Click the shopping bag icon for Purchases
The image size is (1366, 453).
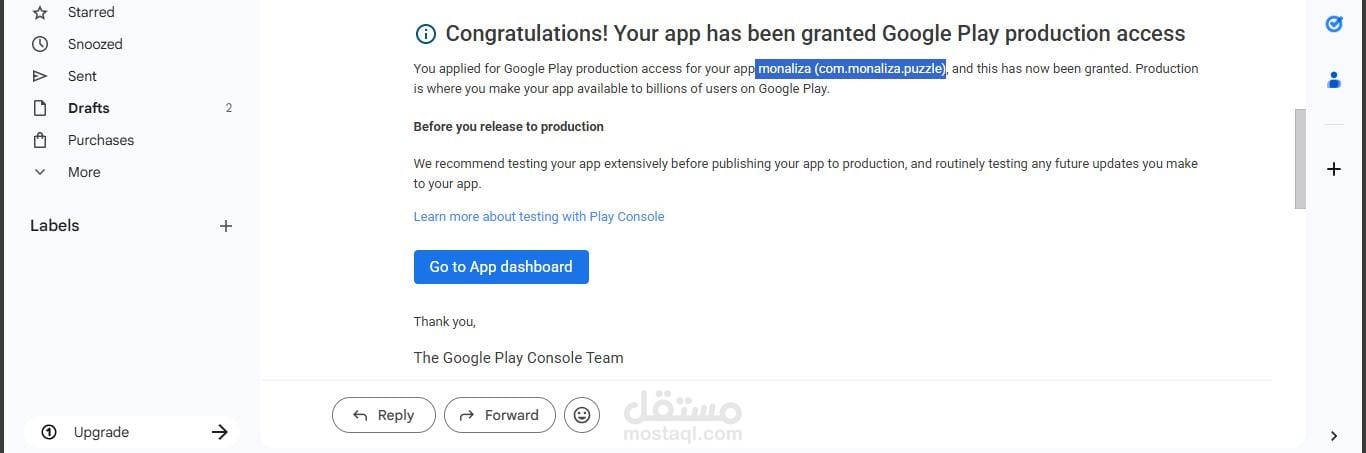(x=40, y=140)
